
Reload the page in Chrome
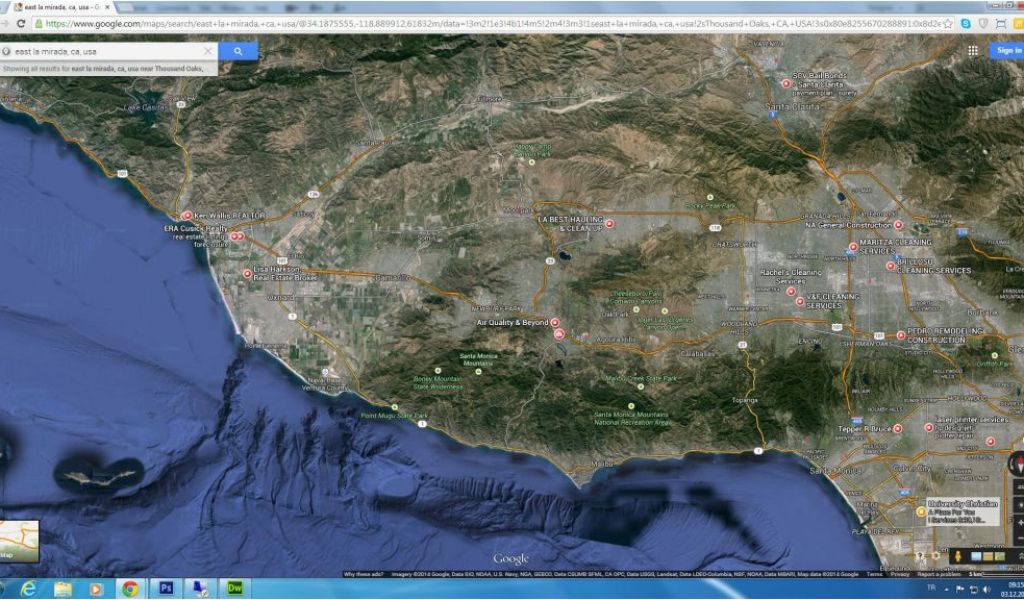[21, 24]
